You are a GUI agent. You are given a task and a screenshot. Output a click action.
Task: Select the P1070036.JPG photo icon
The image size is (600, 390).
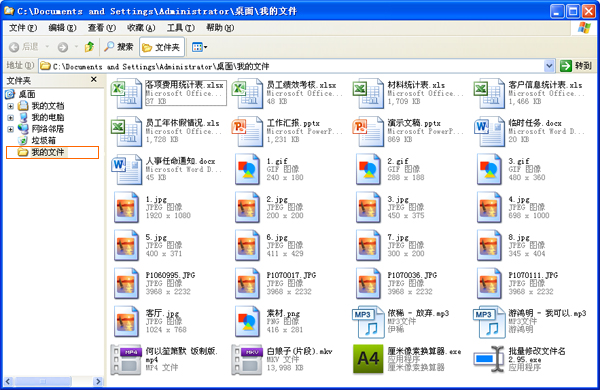pyautogui.click(x=368, y=283)
